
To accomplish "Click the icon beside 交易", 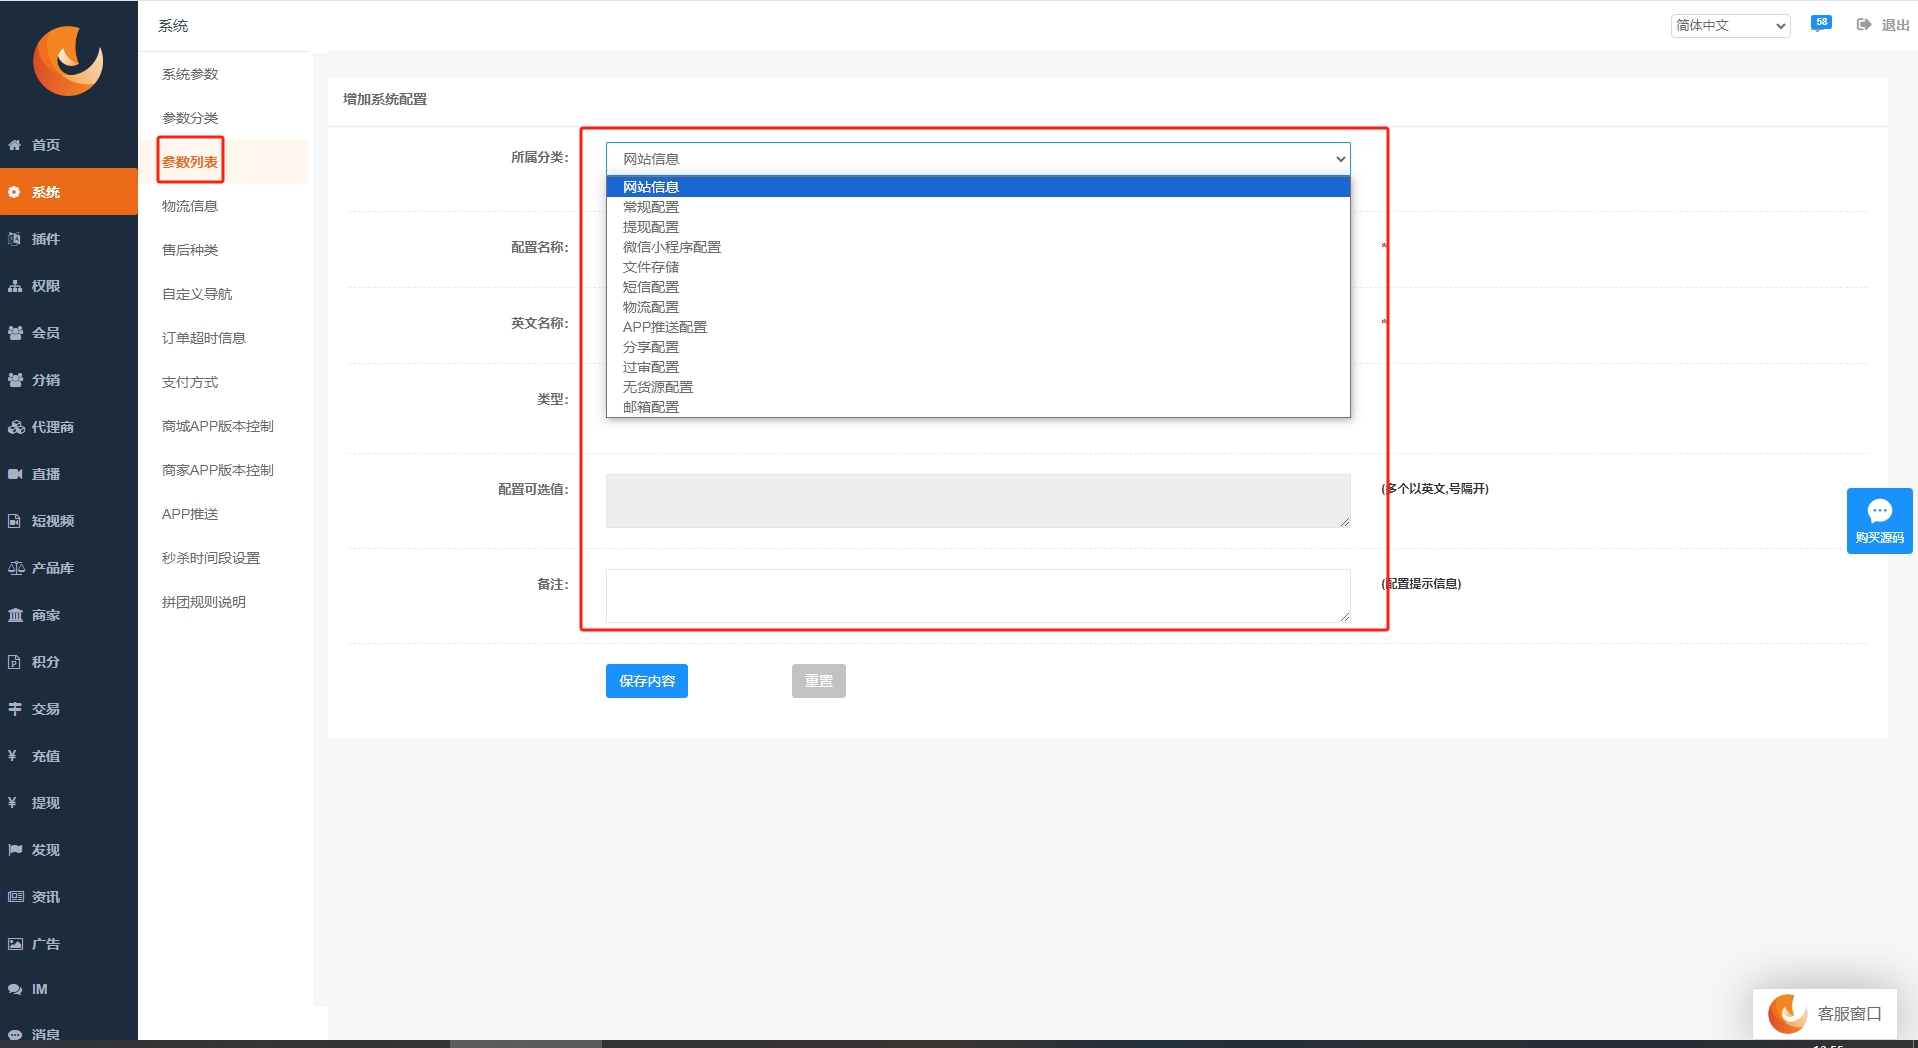I will [15, 709].
